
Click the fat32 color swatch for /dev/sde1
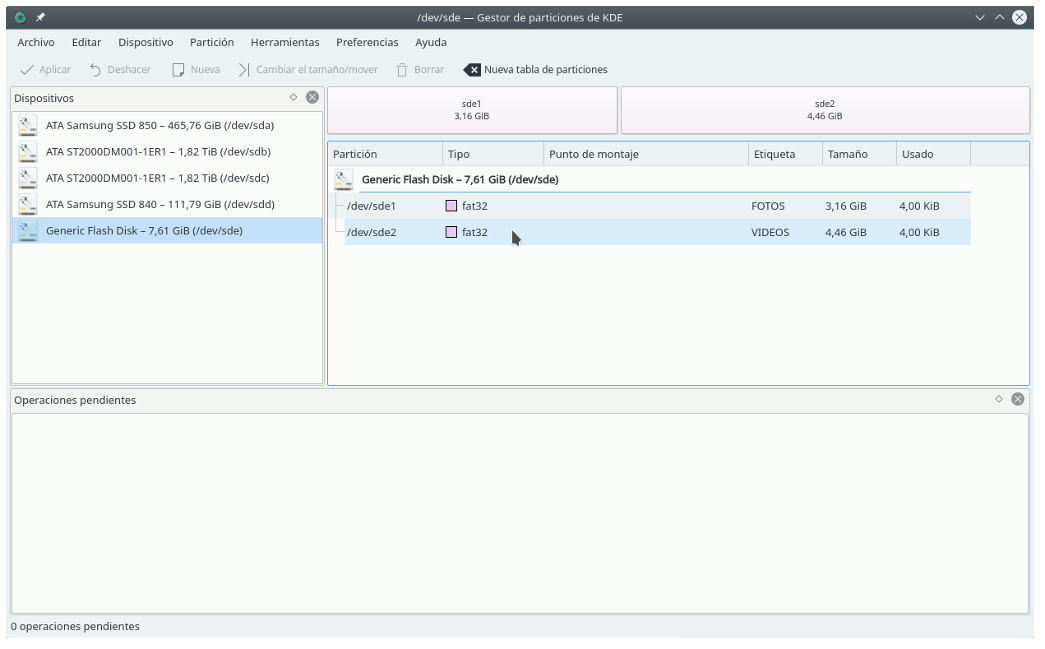click(451, 206)
